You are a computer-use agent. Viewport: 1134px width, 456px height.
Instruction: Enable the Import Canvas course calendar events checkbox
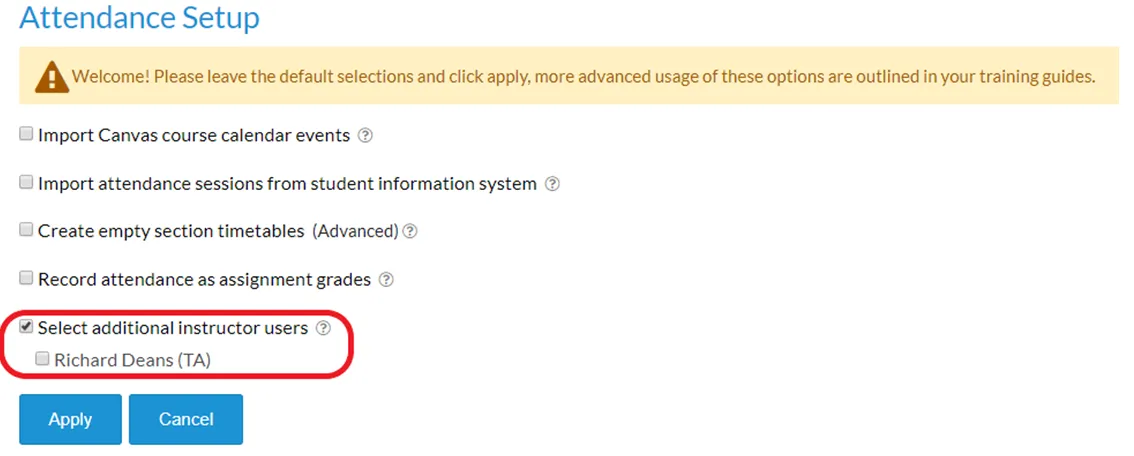26,134
